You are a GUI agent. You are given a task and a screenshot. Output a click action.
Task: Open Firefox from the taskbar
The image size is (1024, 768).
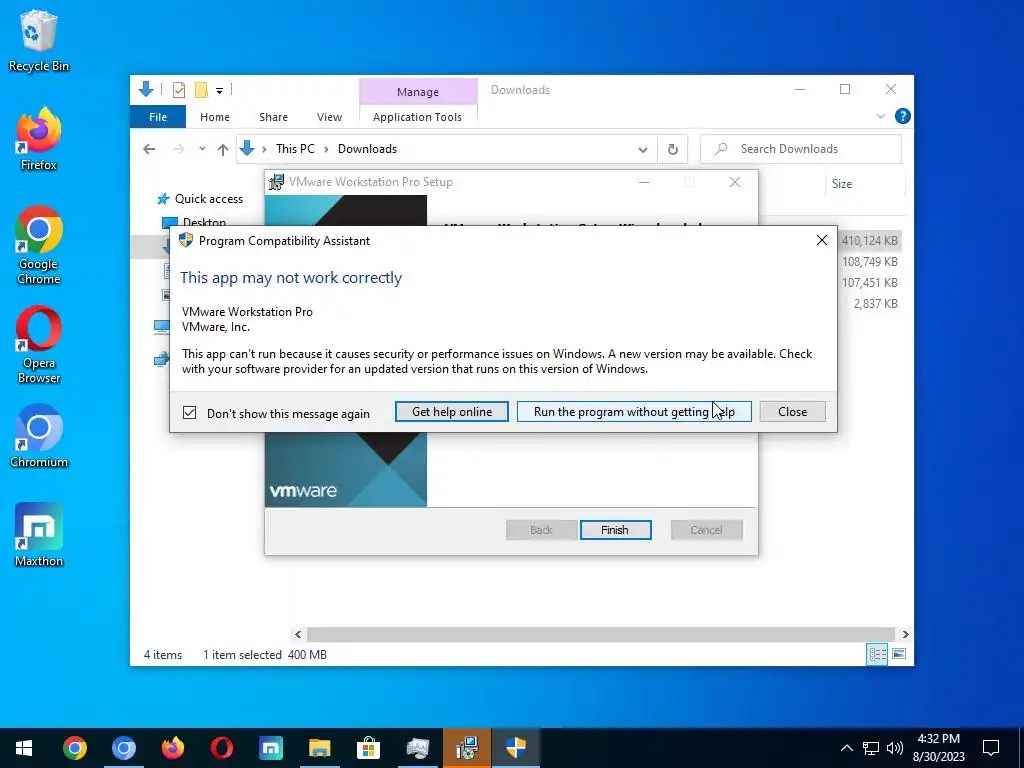[x=172, y=748]
